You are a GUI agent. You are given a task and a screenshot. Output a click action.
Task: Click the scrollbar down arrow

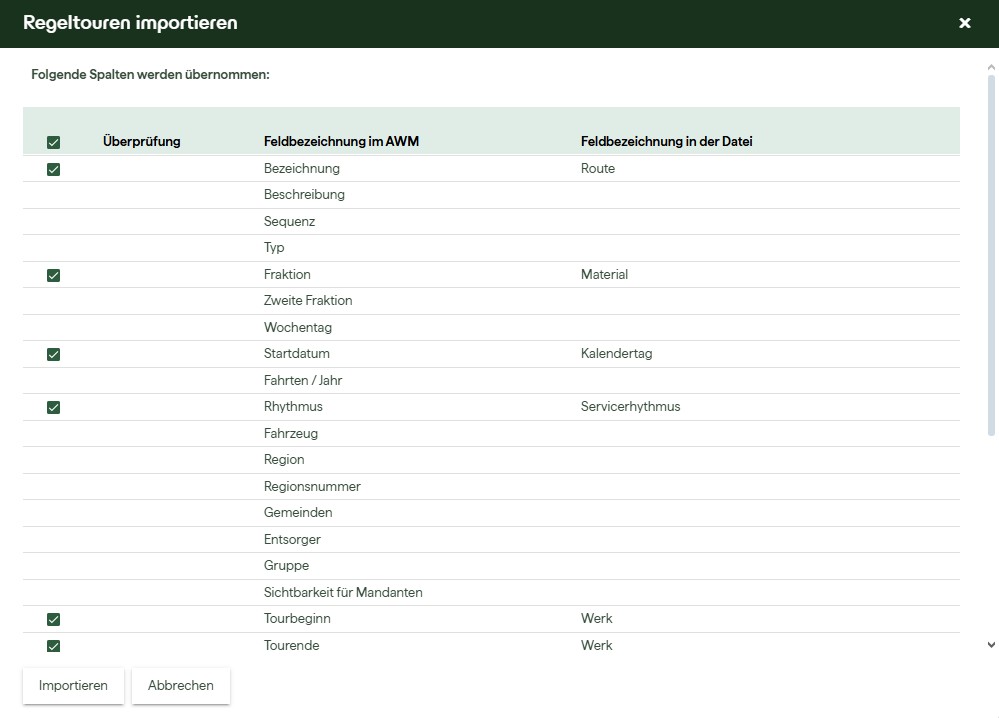(x=991, y=646)
